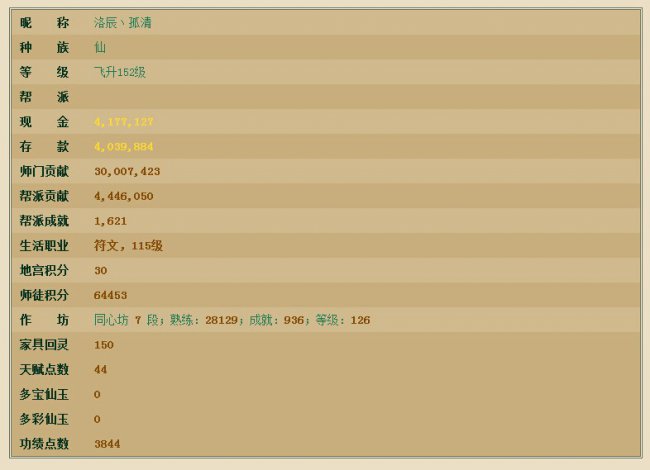The width and height of the screenshot is (650, 470).
Task: Click the 昵称 field label
Action: pyautogui.click(x=44, y=22)
